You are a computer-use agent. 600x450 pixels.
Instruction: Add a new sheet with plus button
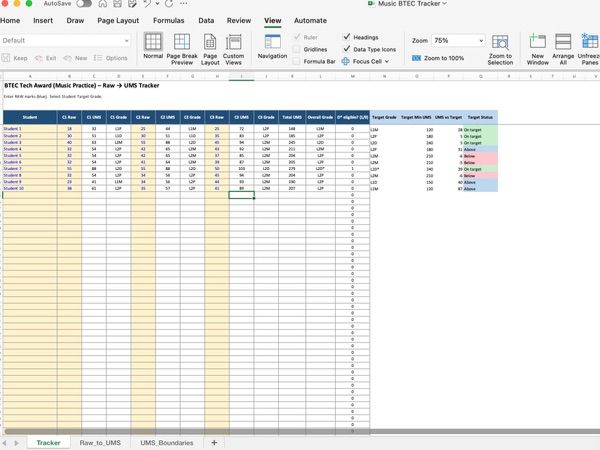coord(214,443)
